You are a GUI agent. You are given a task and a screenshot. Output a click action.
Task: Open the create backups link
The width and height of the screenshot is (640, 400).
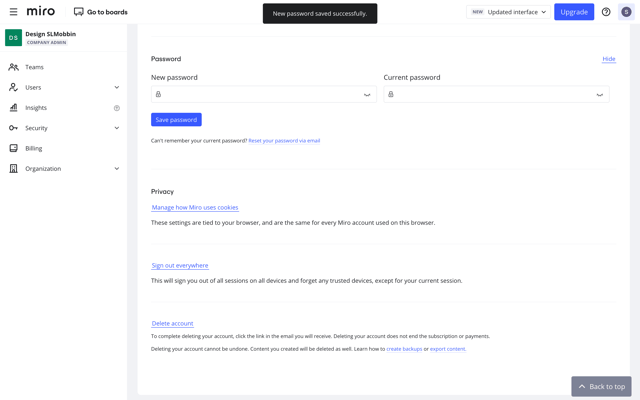pyautogui.click(x=404, y=349)
